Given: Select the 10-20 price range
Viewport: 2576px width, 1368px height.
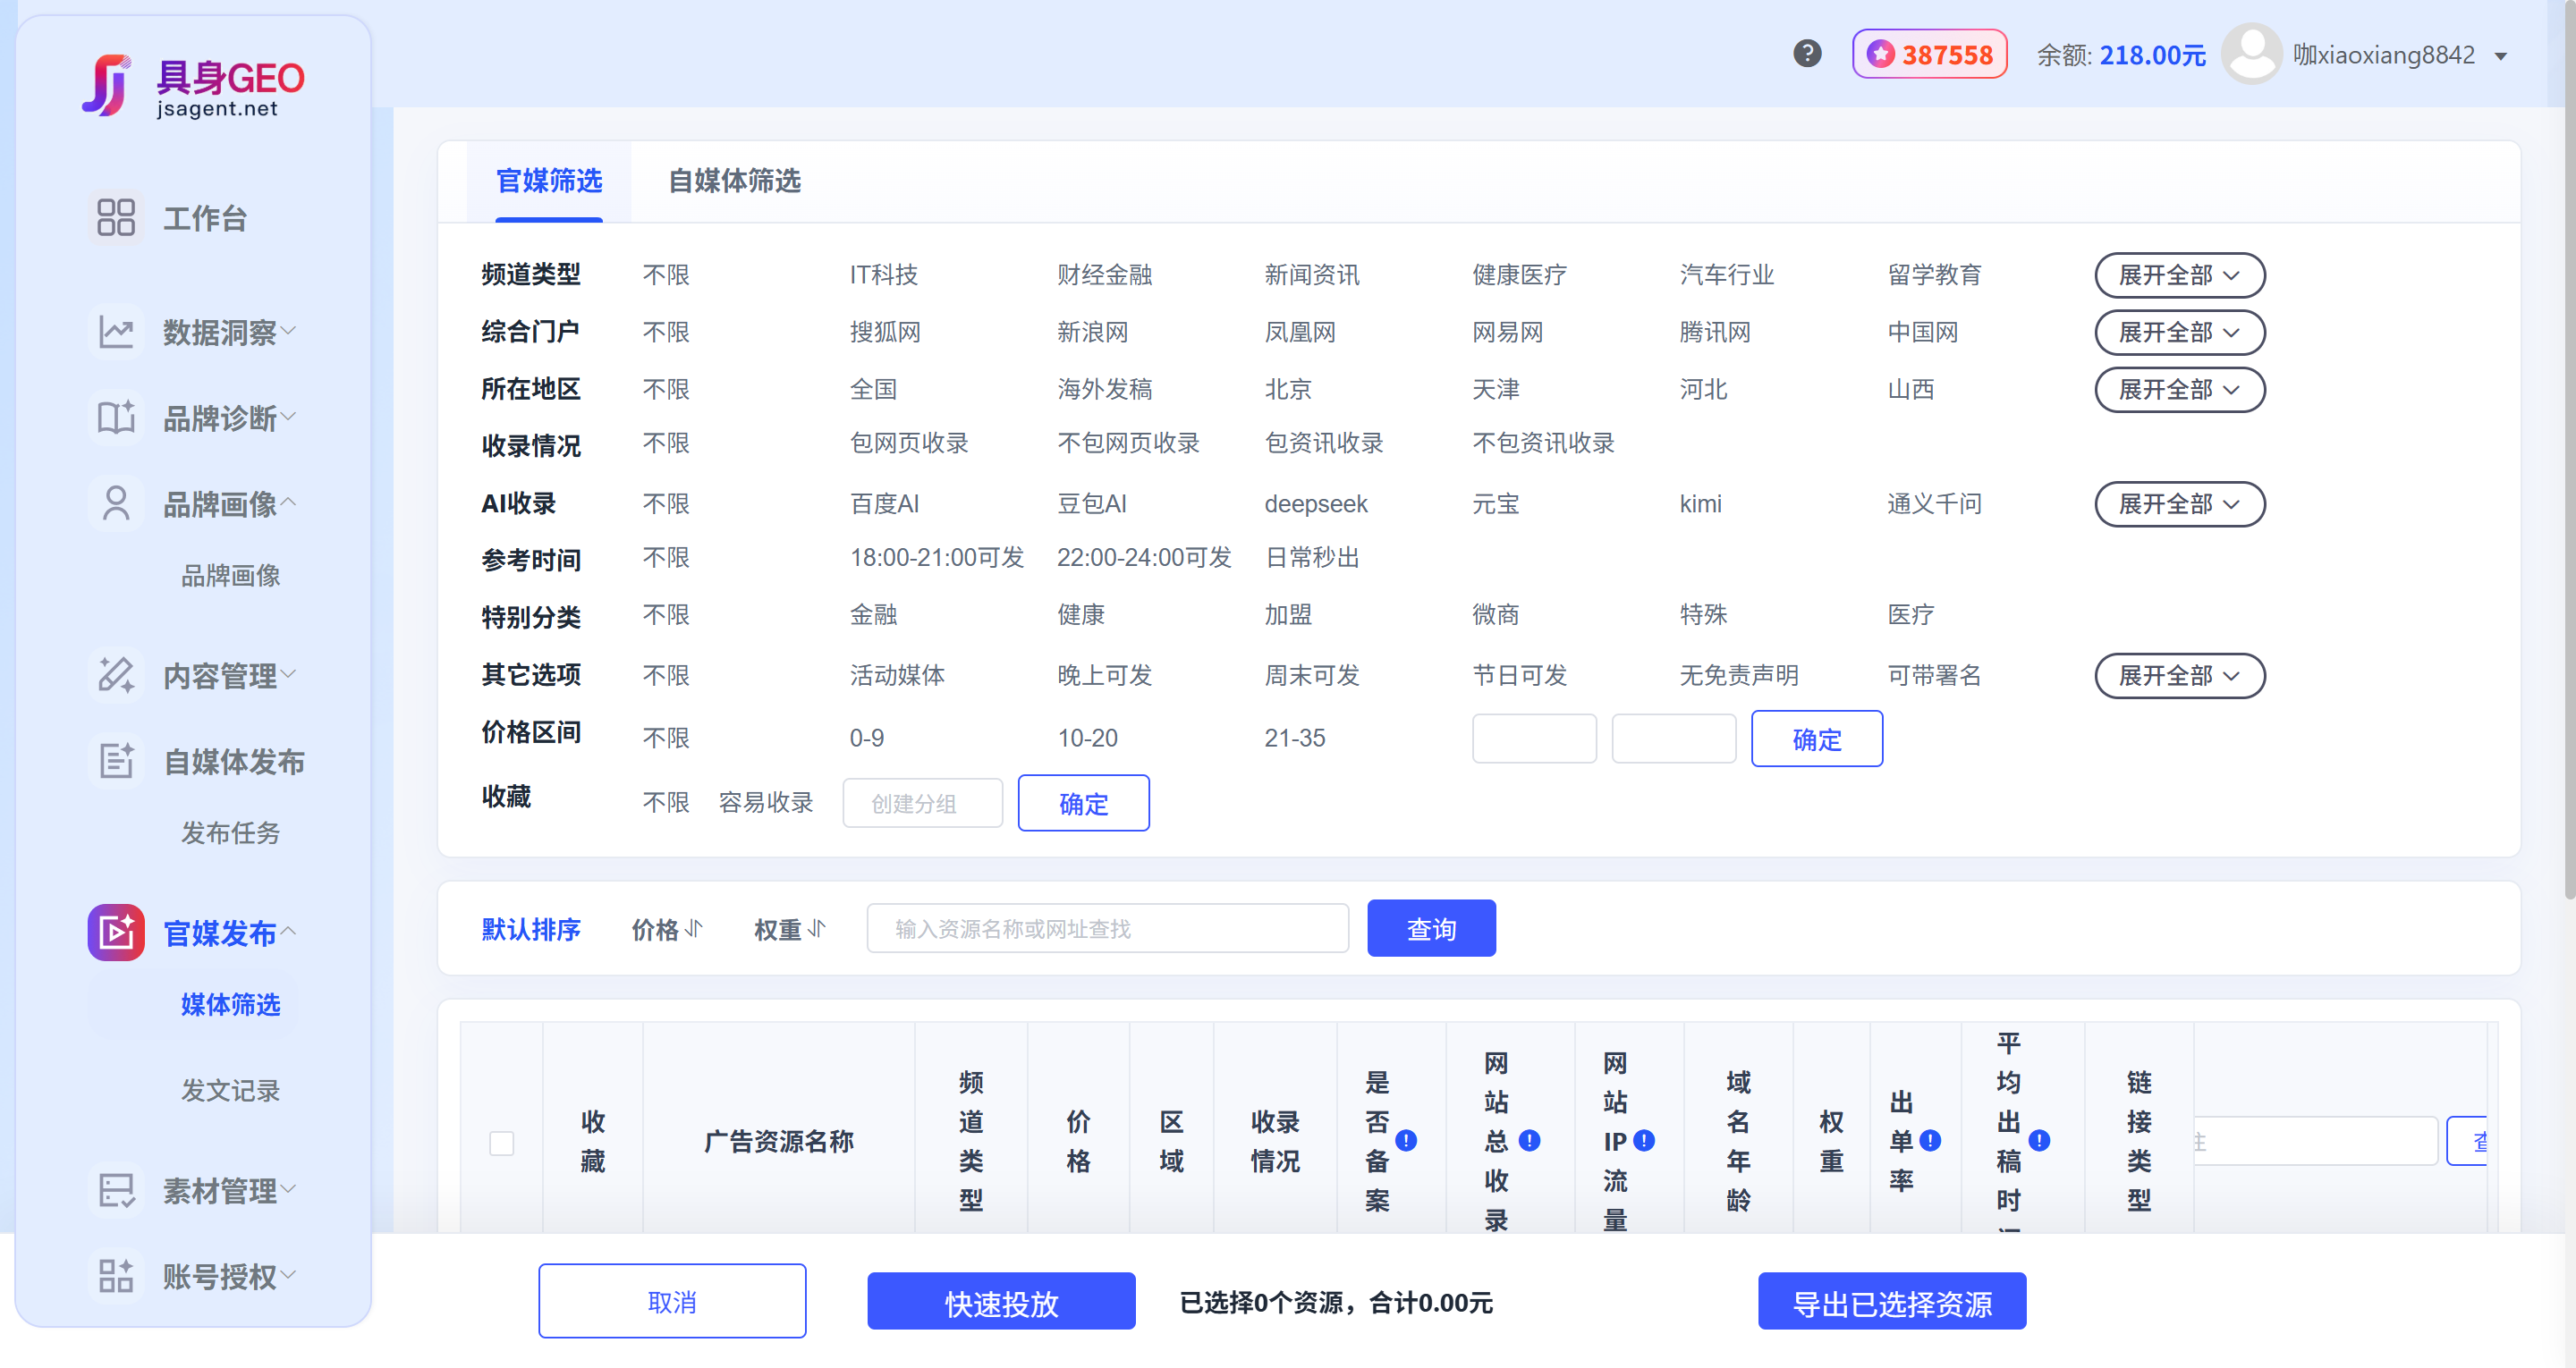Looking at the screenshot, I should pyautogui.click(x=1087, y=738).
